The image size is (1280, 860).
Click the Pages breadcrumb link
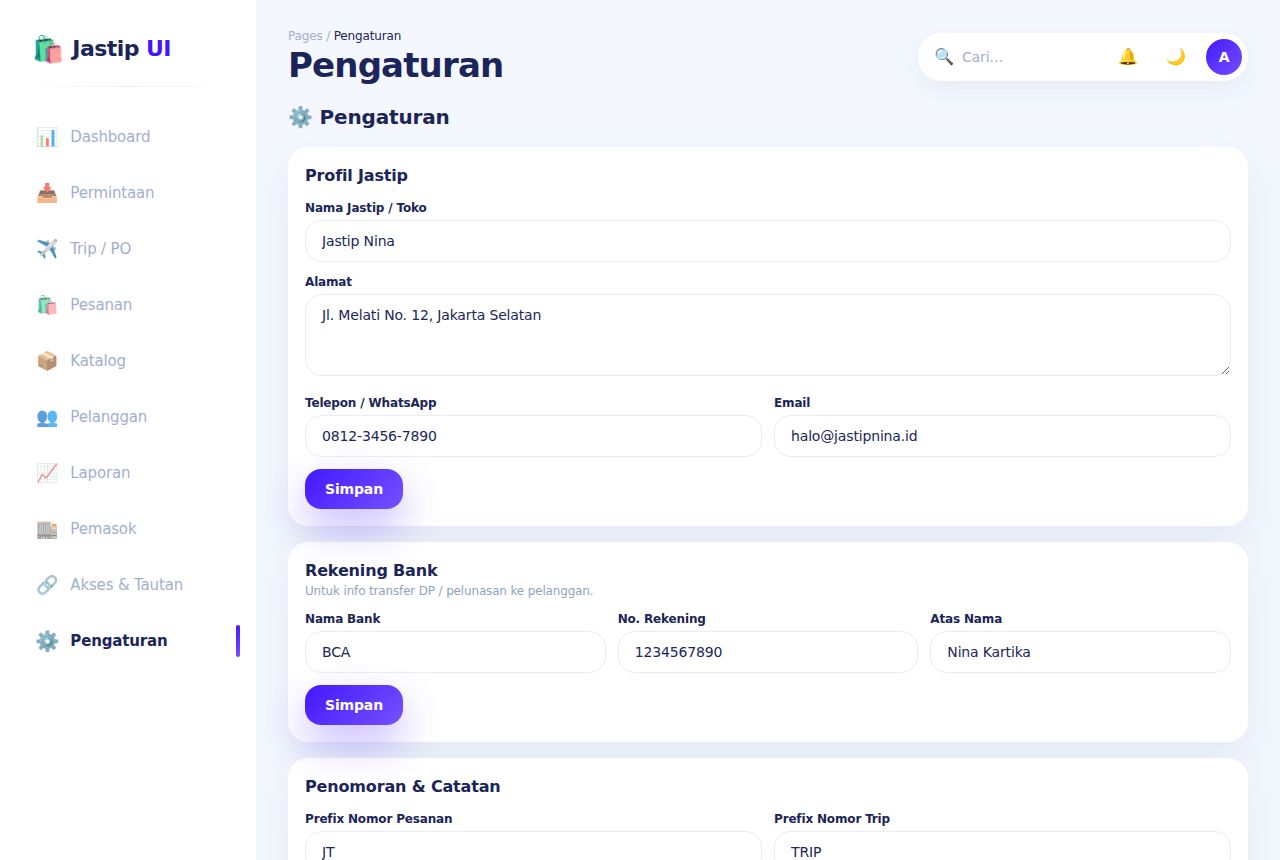(305, 36)
